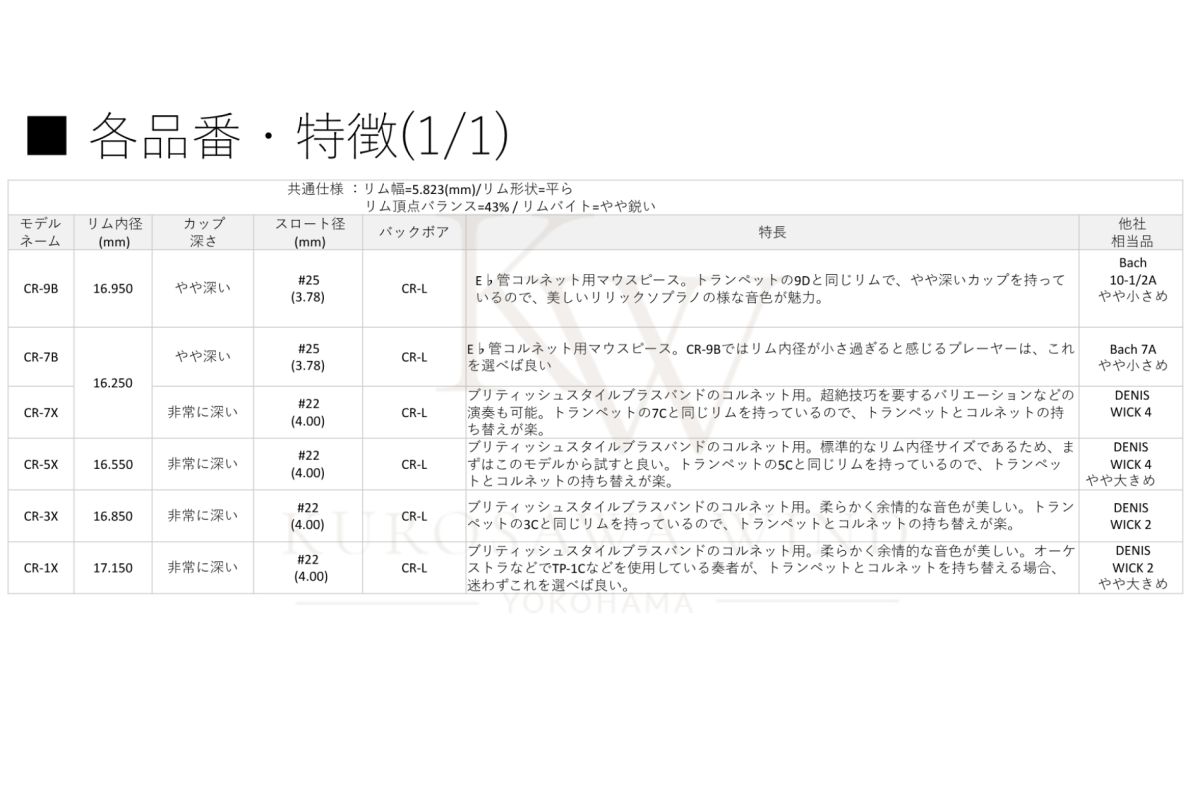Click the 16.950 rim diameter value
This screenshot has width=1200, height=800.
click(113, 288)
